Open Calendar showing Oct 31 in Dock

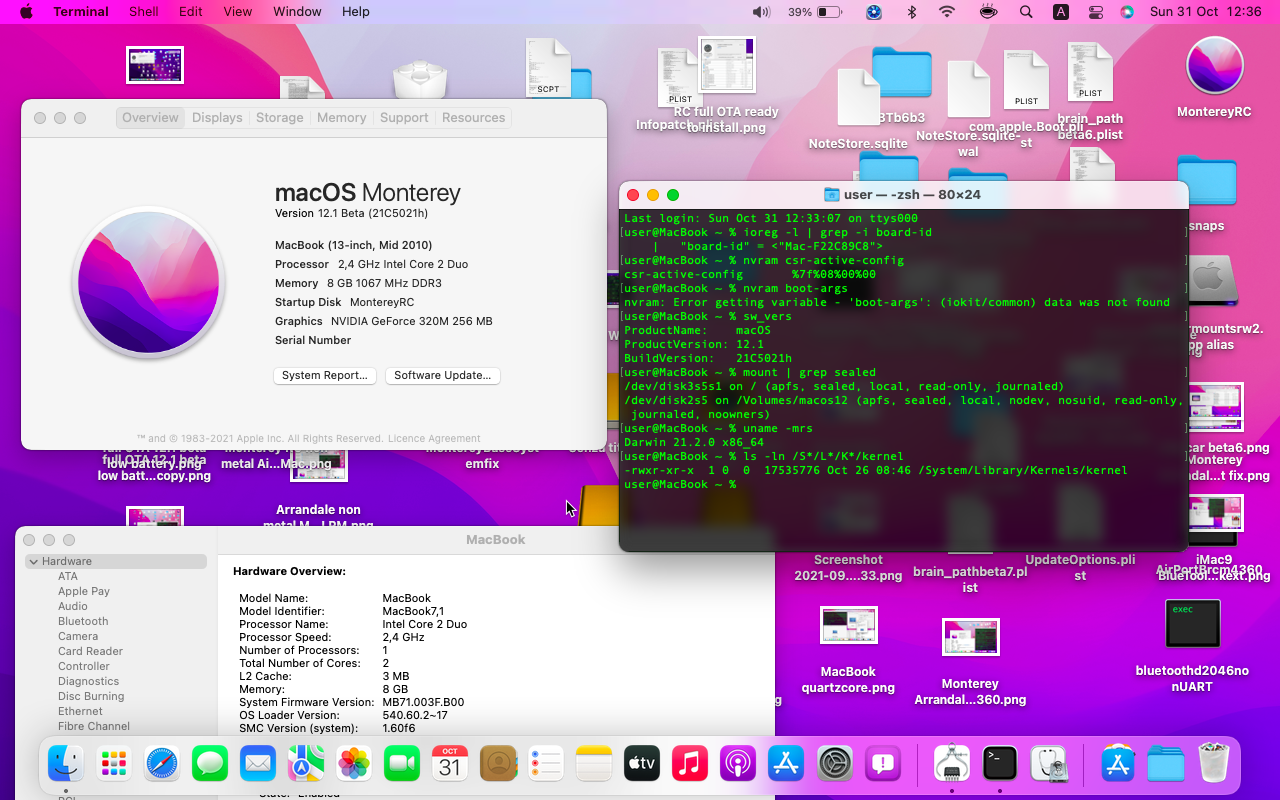pos(450,764)
